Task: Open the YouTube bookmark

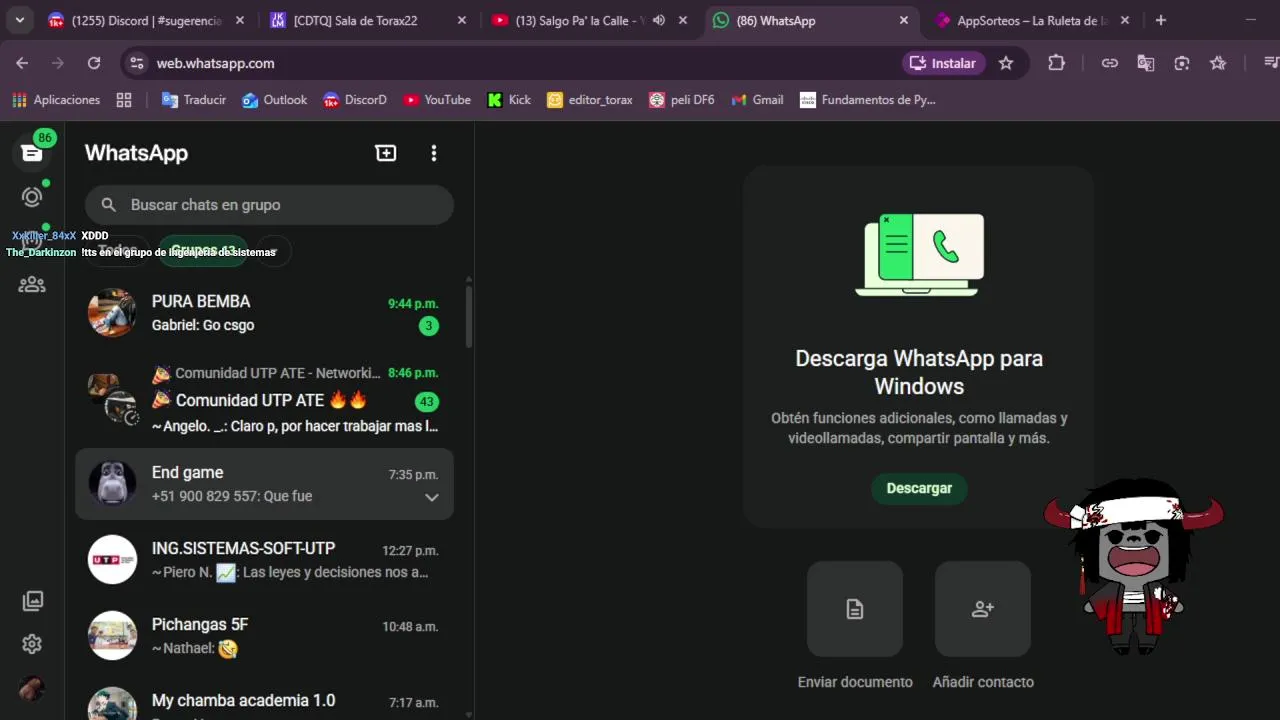Action: point(437,100)
